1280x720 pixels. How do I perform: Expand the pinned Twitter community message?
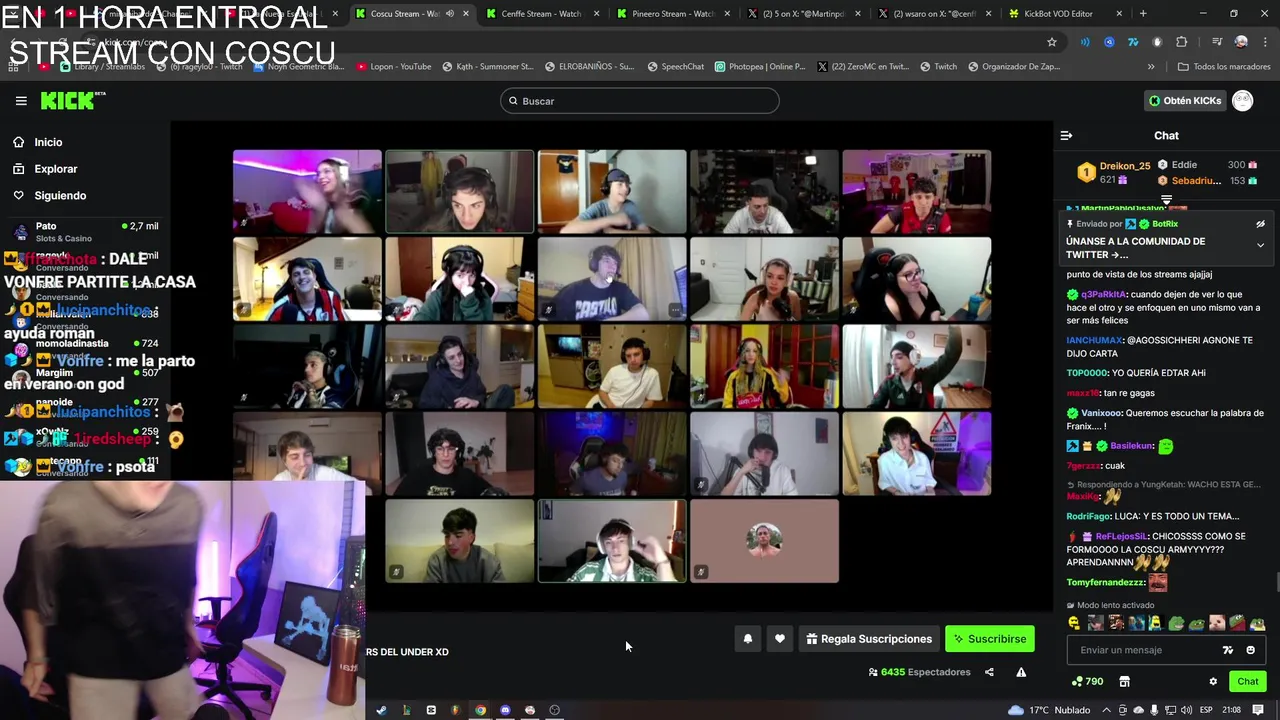1260,245
